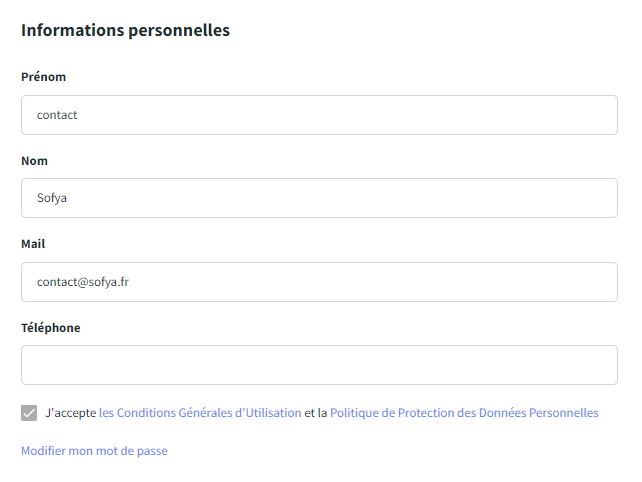Click the right end of the Téléphone field
Image resolution: width=642 pixels, height=482 pixels.
pos(600,365)
